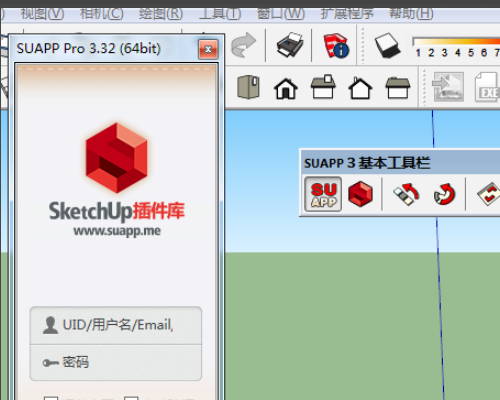500x400 pixels.
Task: Switch to Top view with the grey box icon
Action: [248, 87]
